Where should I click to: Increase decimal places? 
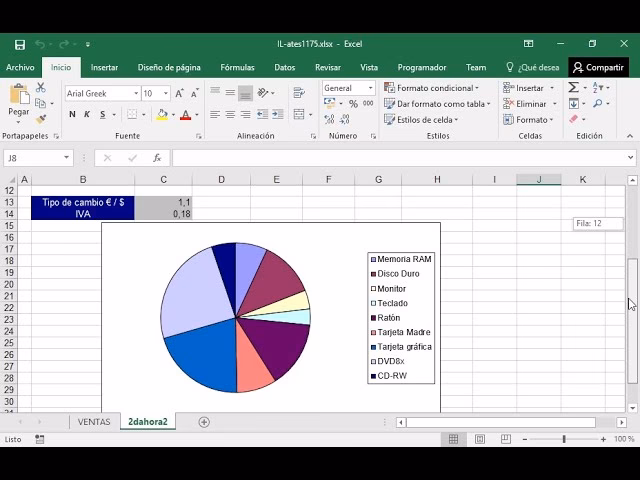tap(329, 119)
